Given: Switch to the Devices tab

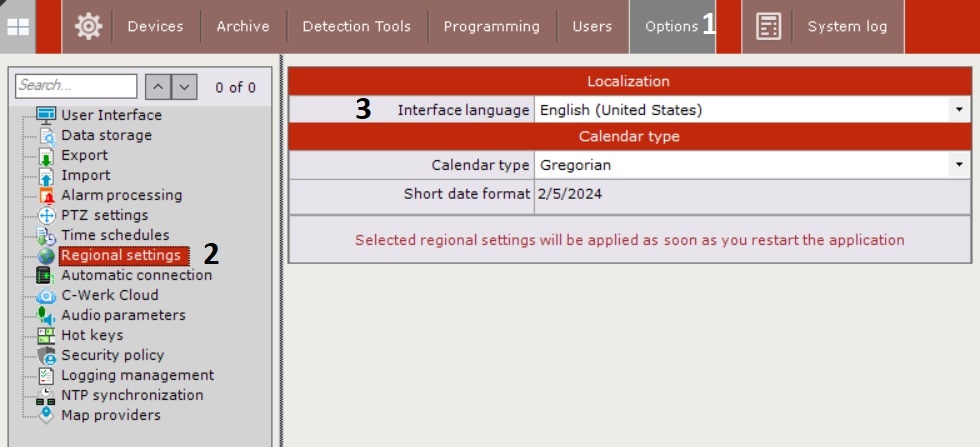Looking at the screenshot, I should coord(156,27).
